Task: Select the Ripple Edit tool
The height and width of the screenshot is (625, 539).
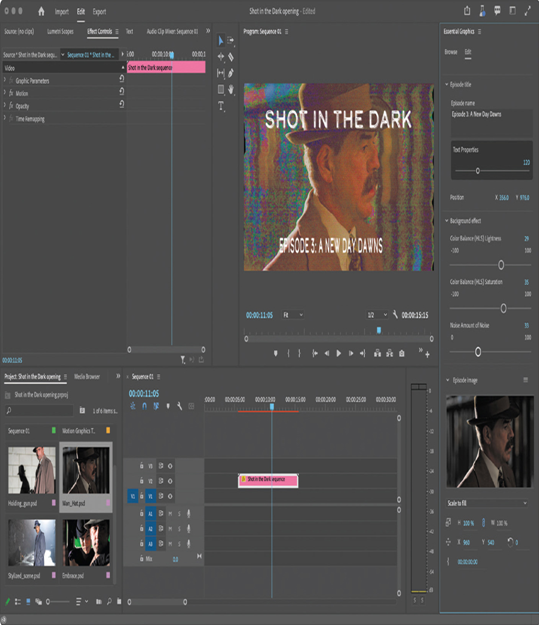Action: [x=220, y=57]
